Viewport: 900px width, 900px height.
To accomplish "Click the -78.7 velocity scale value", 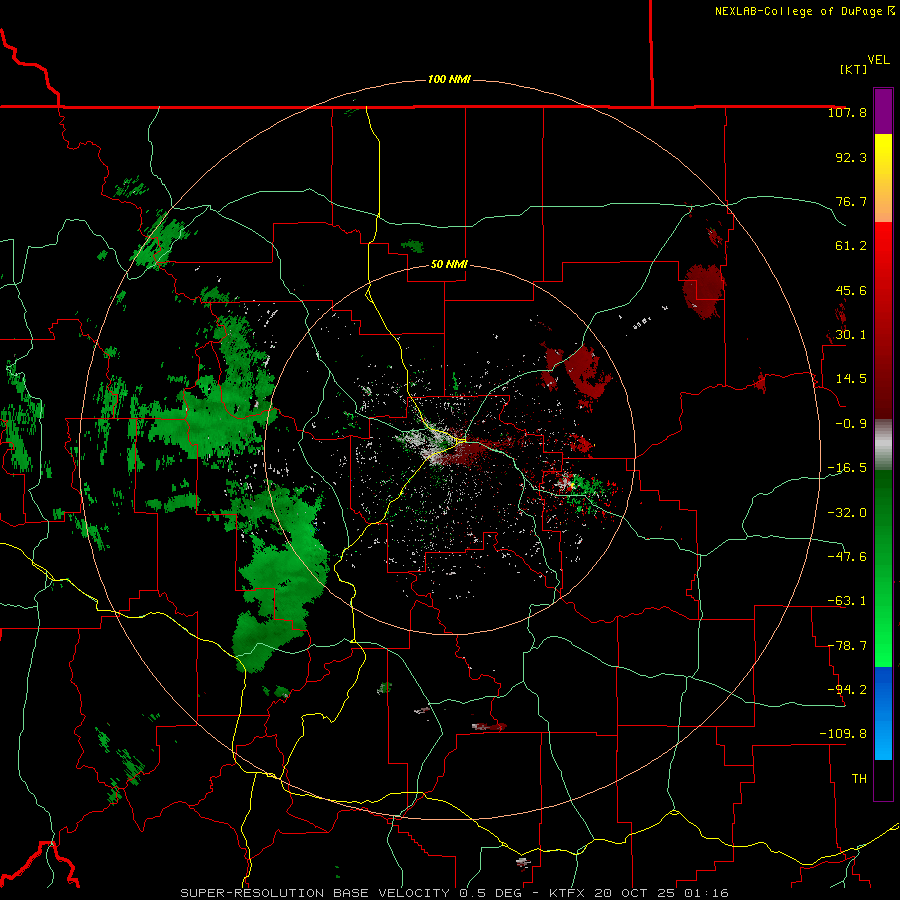I will [847, 646].
